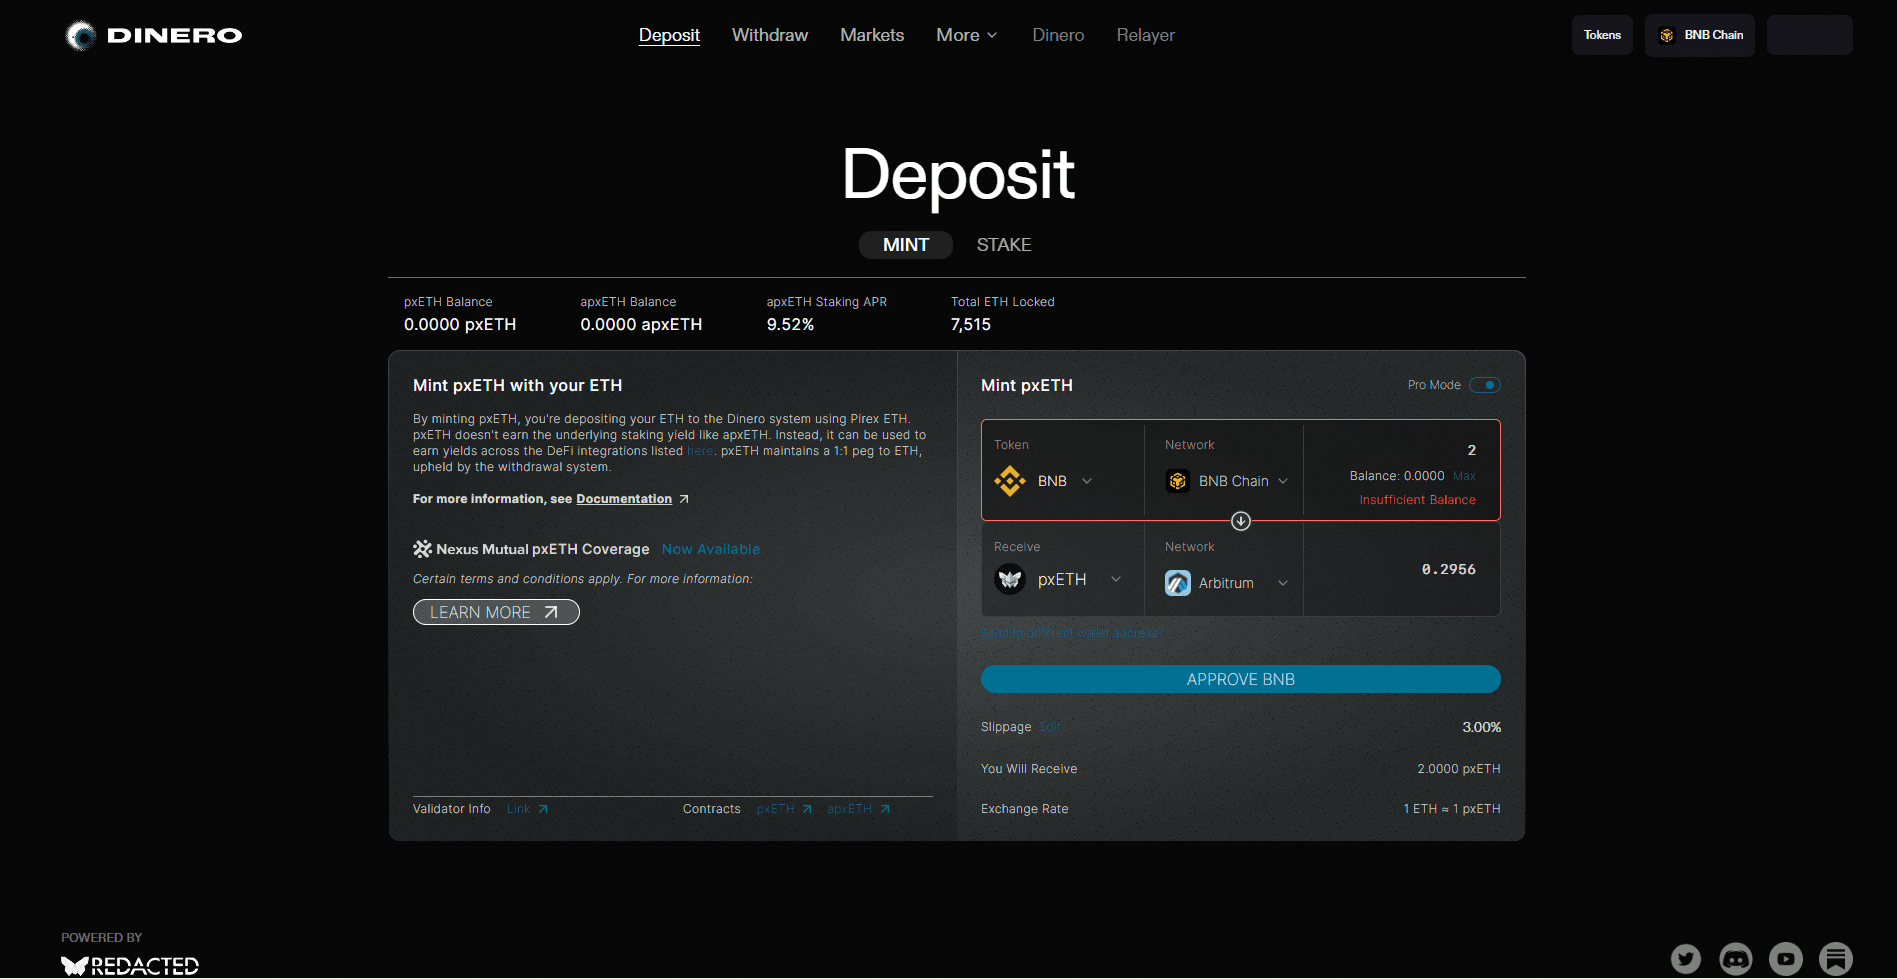Click the 0.0000 apxETH balance value
This screenshot has height=979, width=1897.
point(641,325)
